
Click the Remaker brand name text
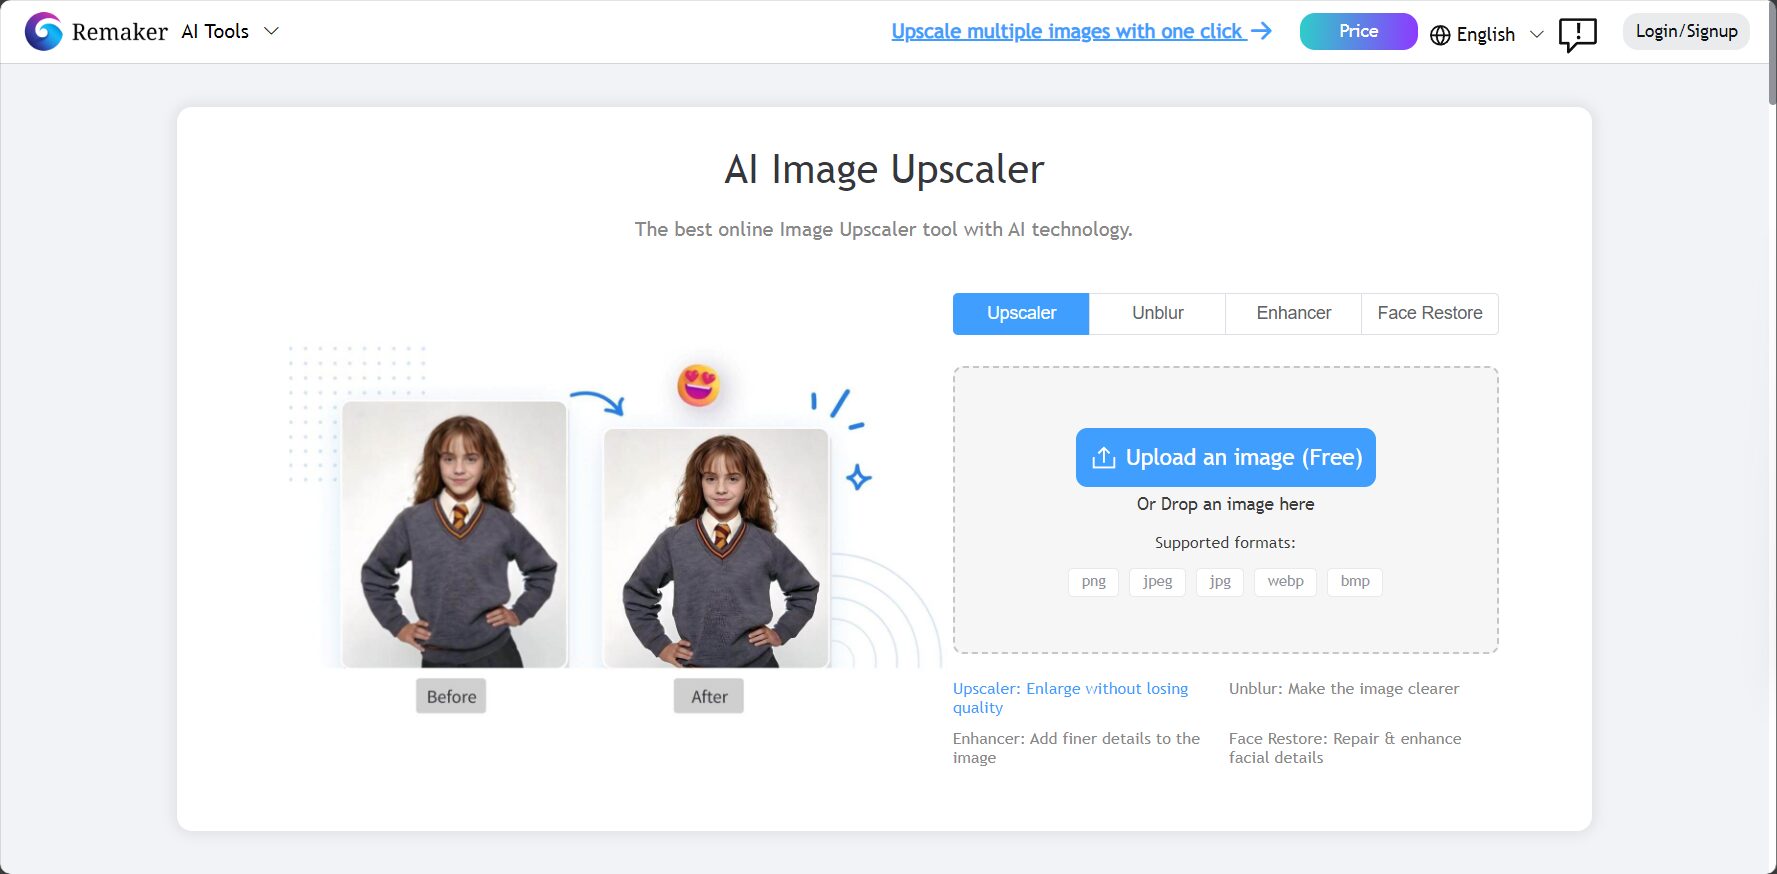[120, 32]
